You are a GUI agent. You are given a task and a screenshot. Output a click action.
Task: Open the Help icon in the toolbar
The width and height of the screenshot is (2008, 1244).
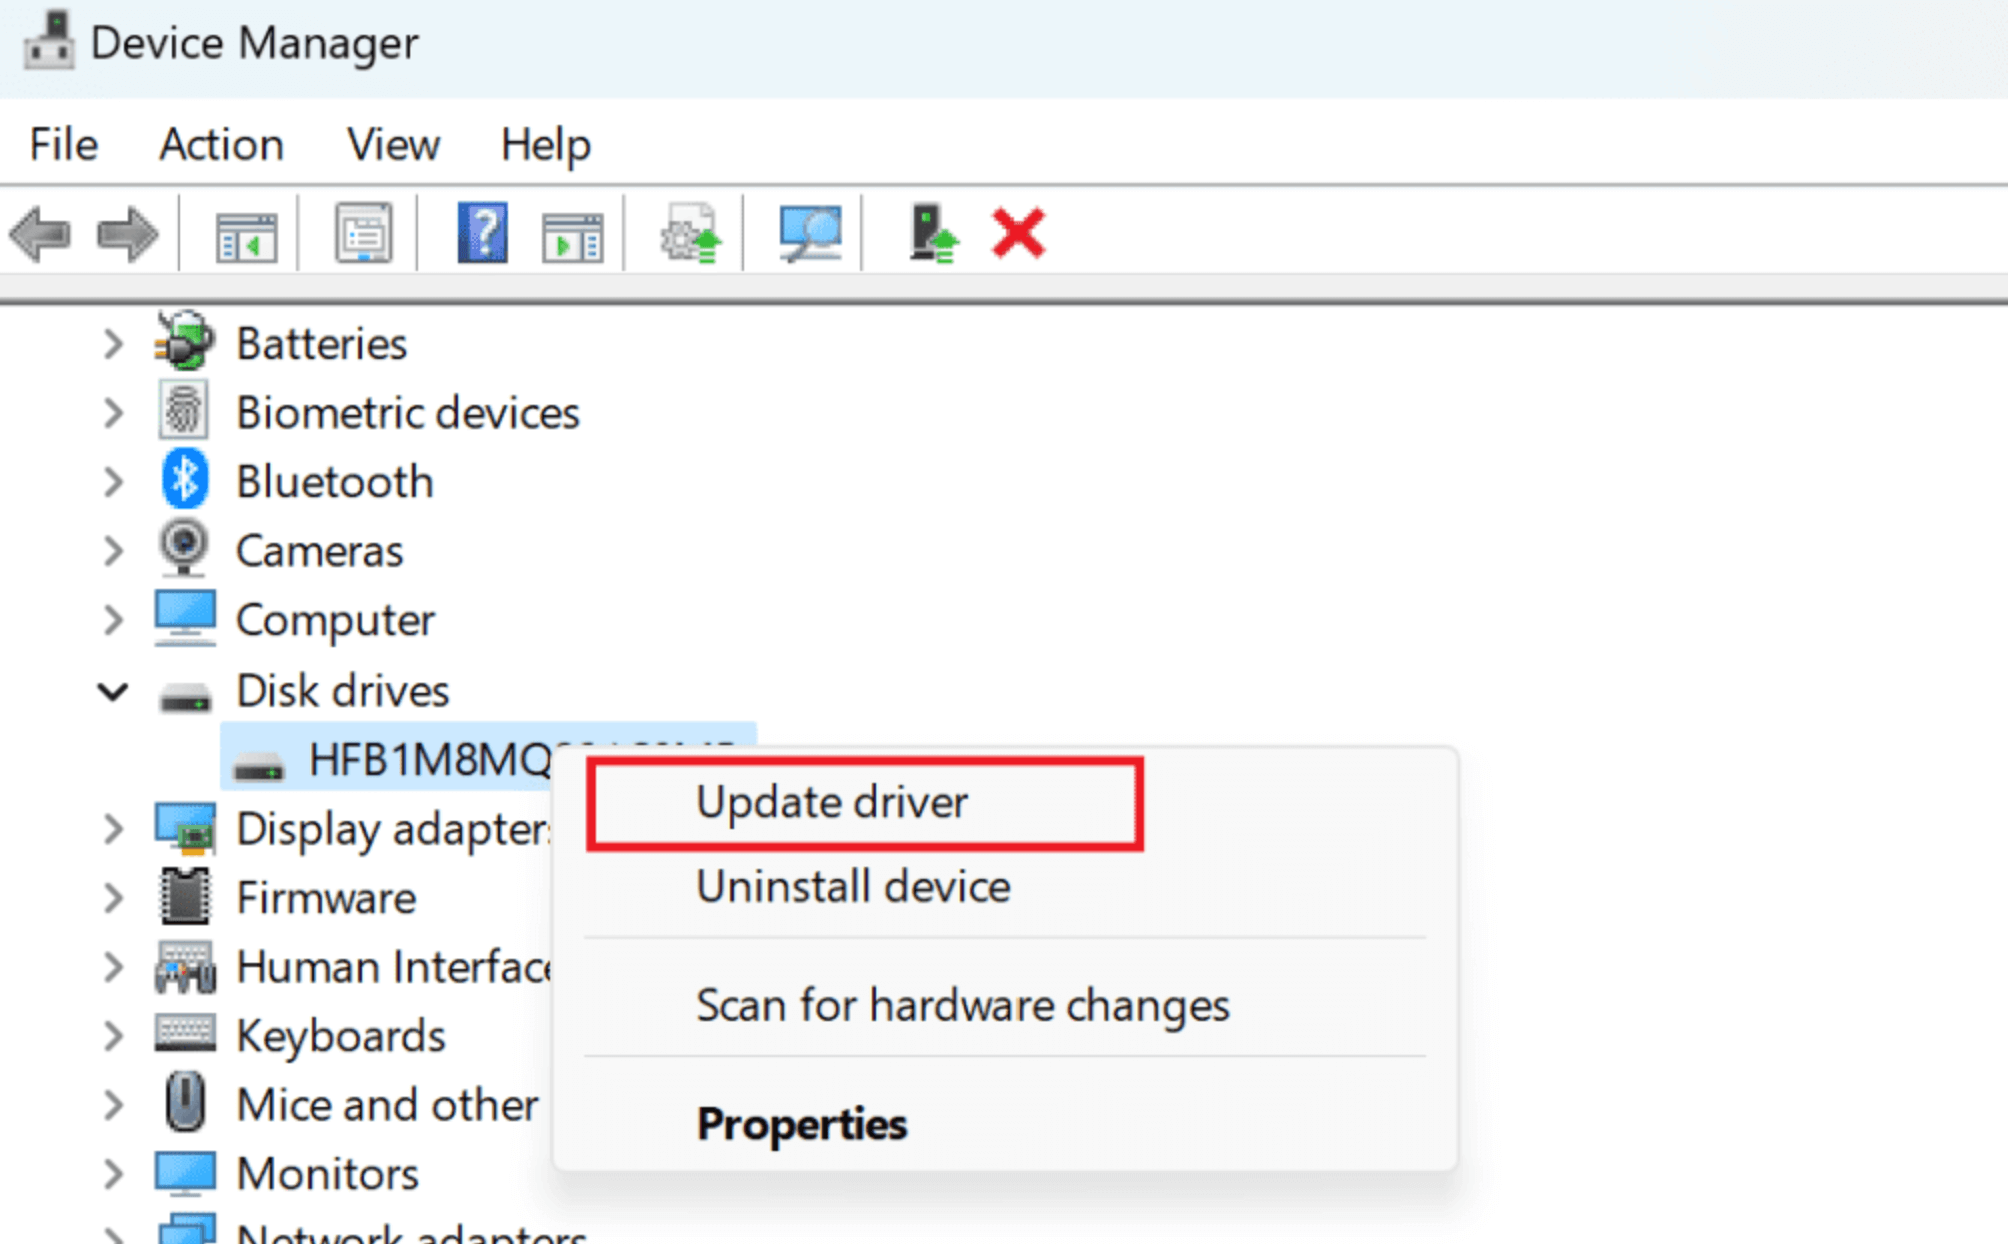pyautogui.click(x=483, y=232)
